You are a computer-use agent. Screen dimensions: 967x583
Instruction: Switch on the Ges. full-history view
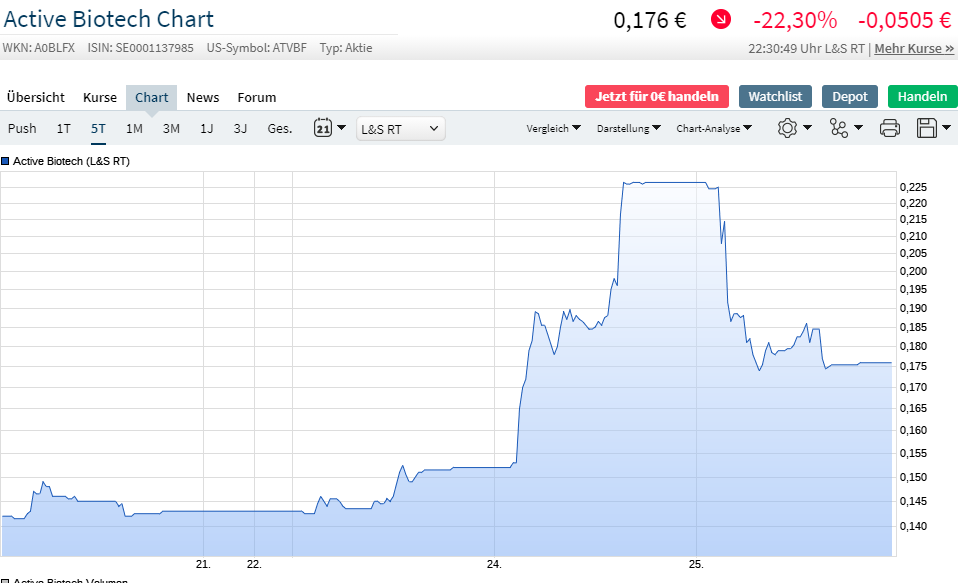click(x=279, y=128)
